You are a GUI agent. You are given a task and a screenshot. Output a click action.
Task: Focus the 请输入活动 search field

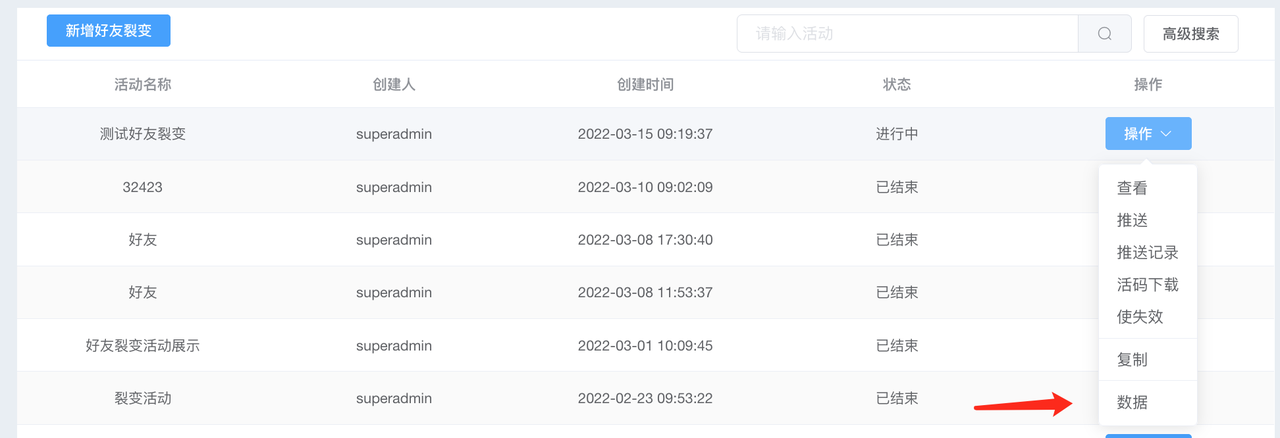pos(907,33)
